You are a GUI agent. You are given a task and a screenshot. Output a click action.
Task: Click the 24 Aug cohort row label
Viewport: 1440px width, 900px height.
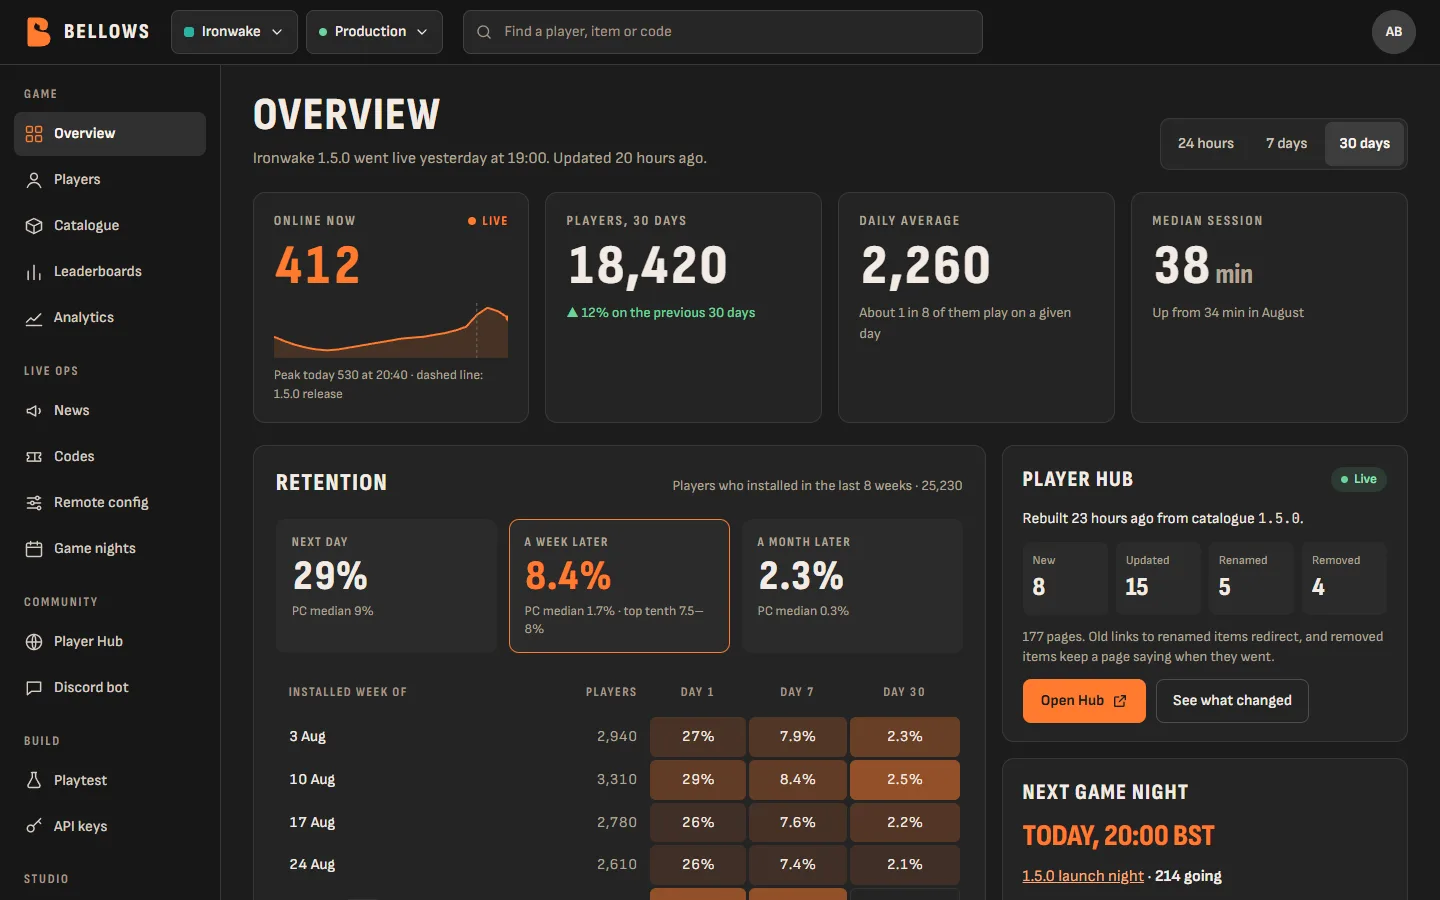pyautogui.click(x=312, y=865)
